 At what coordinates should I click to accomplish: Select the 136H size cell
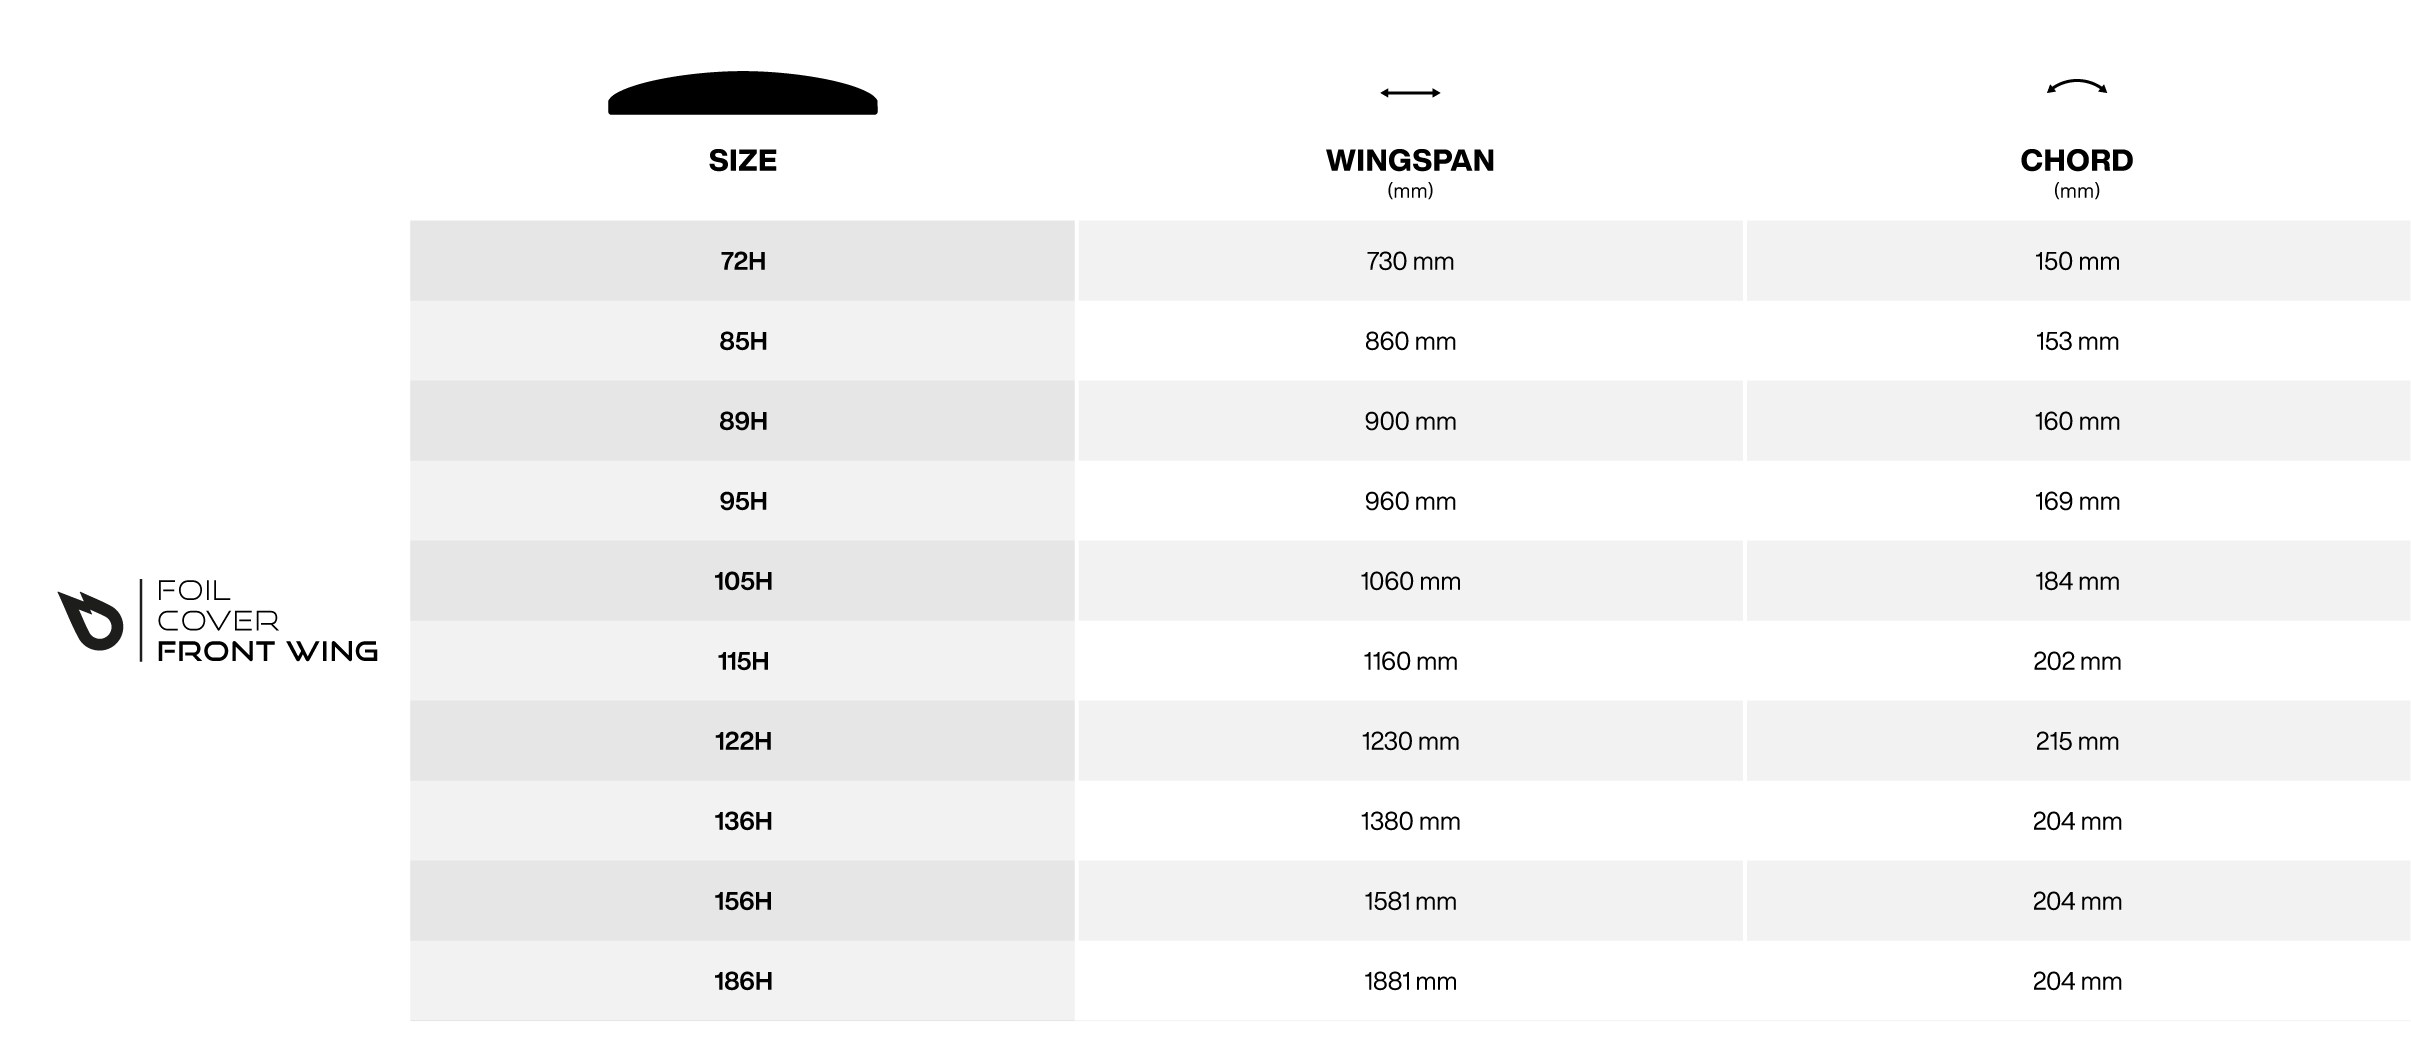(742, 821)
